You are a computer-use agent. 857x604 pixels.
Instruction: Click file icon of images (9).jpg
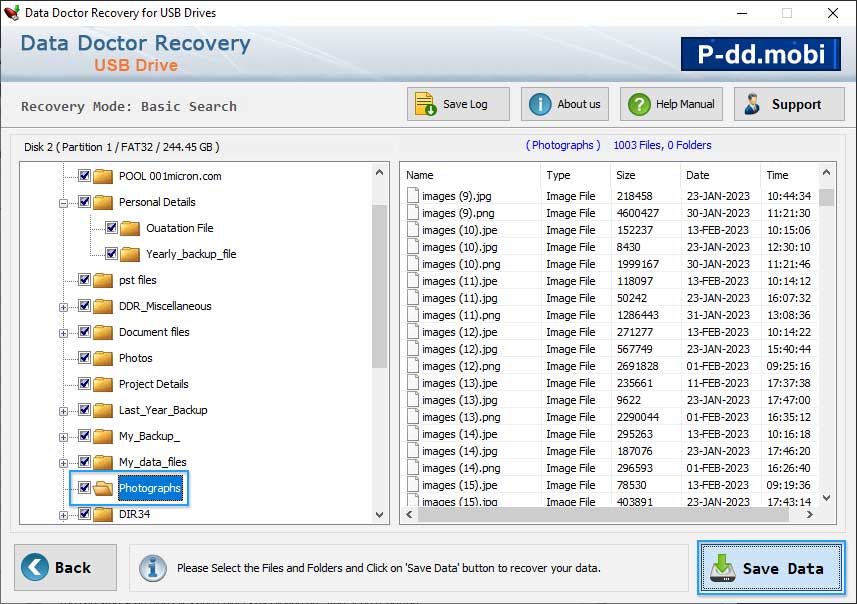click(x=413, y=196)
